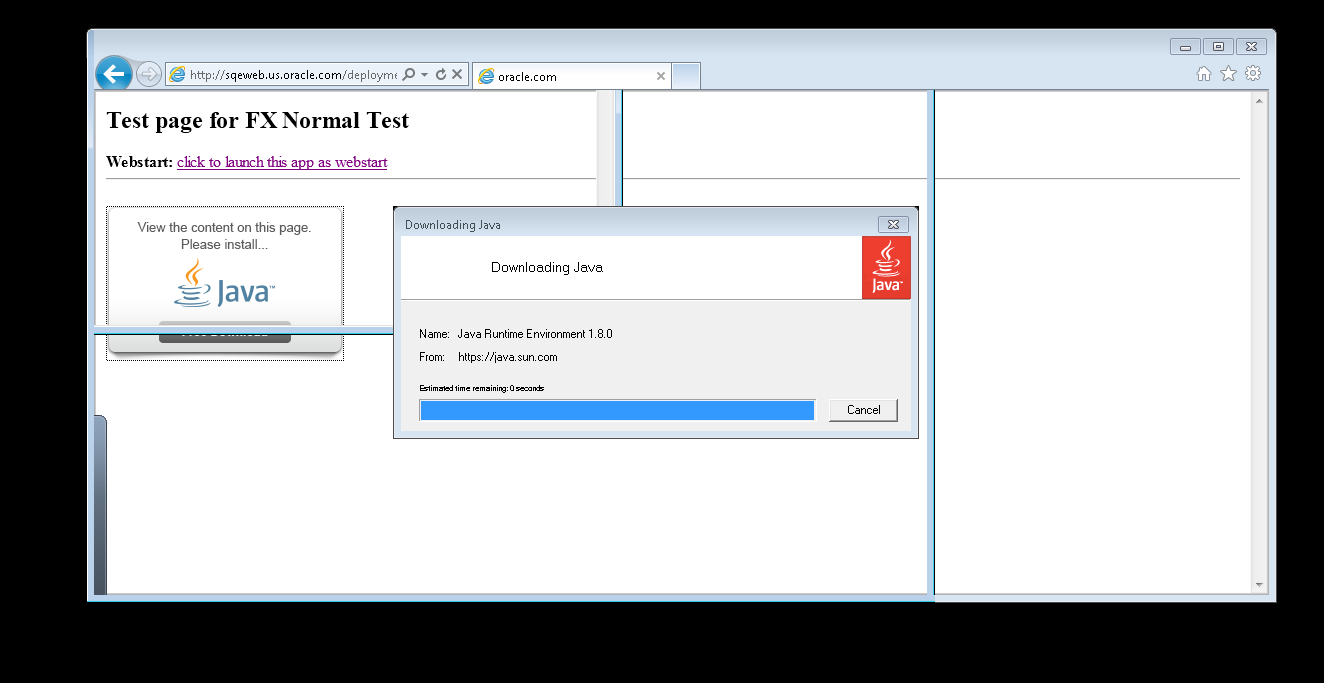Click the greyed Forward navigation arrow
The image size is (1324, 683).
149,74
